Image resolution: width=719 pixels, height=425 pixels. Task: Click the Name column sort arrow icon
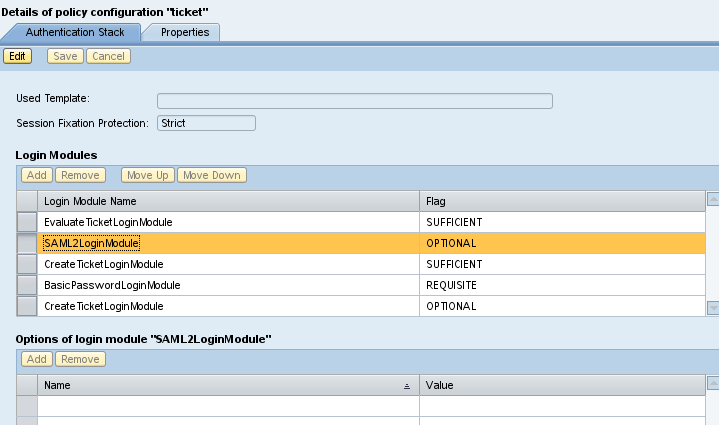(x=406, y=385)
